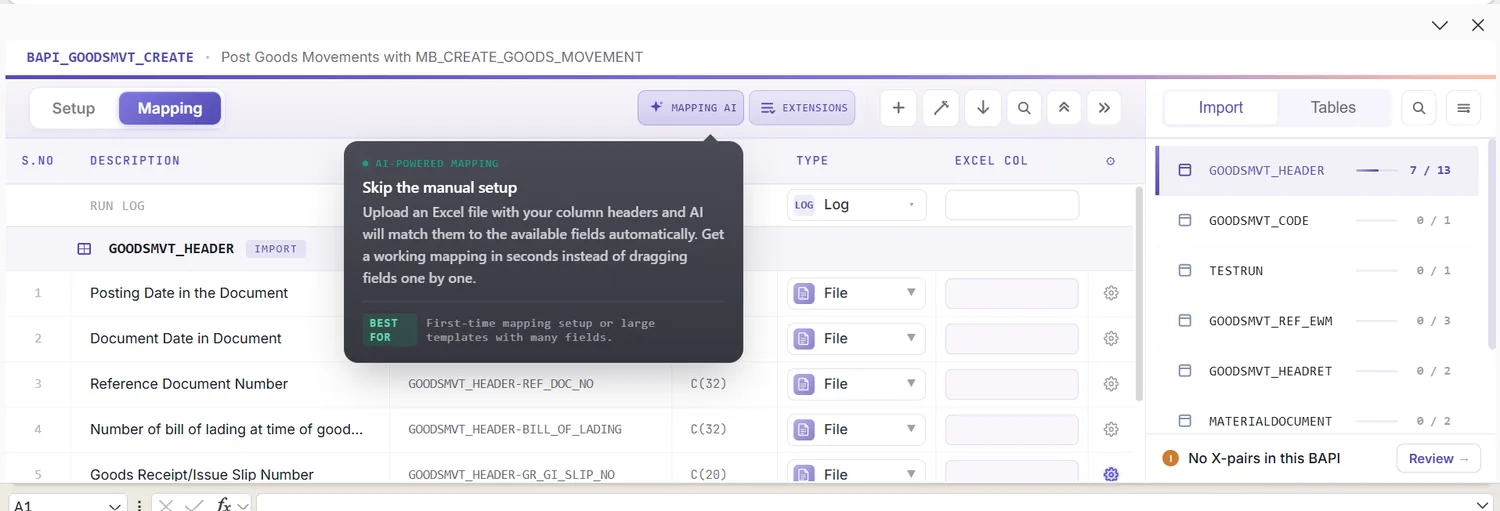1500x511 pixels.
Task: Select the Mapping tab
Action: [170, 108]
